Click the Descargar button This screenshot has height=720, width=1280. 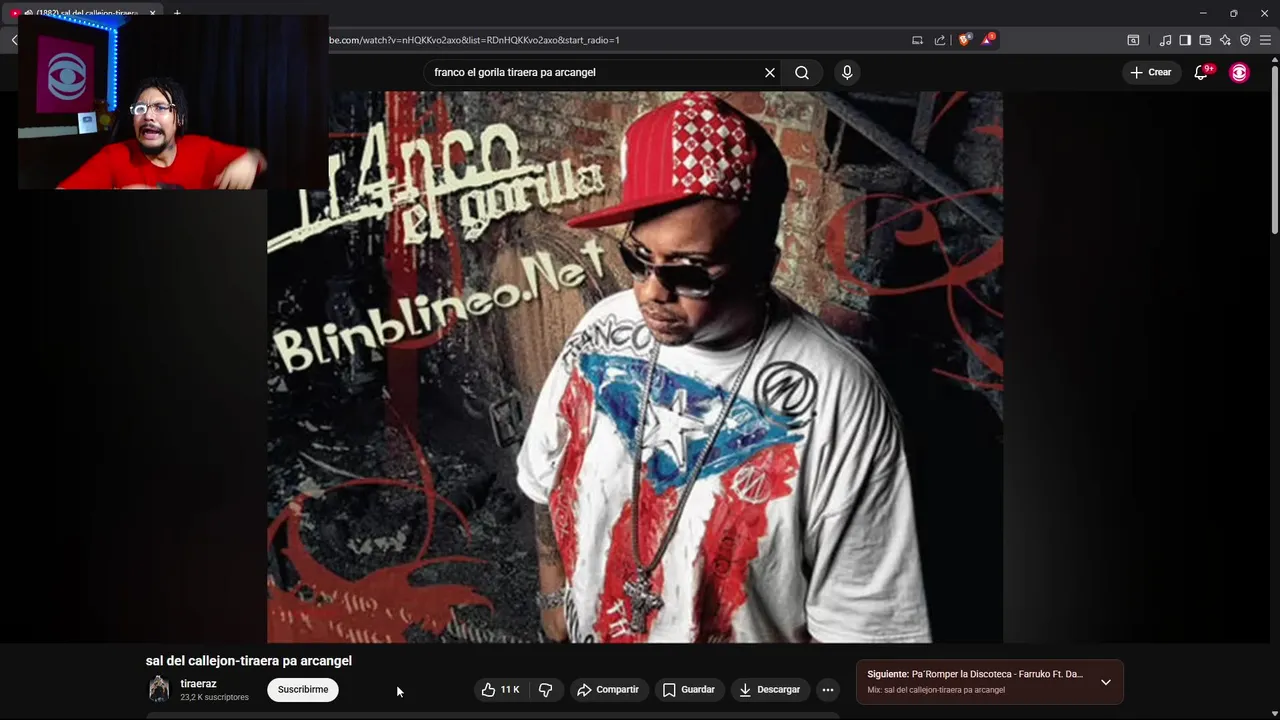click(x=769, y=689)
